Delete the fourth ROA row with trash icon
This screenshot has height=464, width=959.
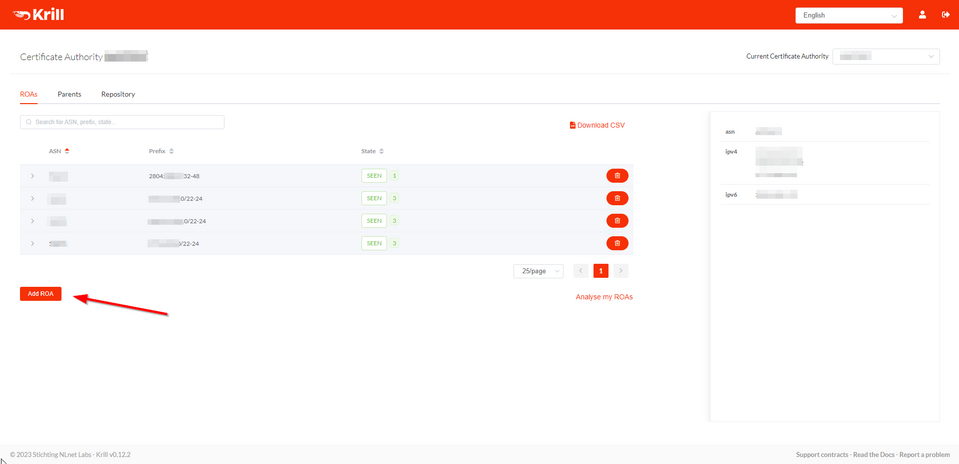point(617,243)
